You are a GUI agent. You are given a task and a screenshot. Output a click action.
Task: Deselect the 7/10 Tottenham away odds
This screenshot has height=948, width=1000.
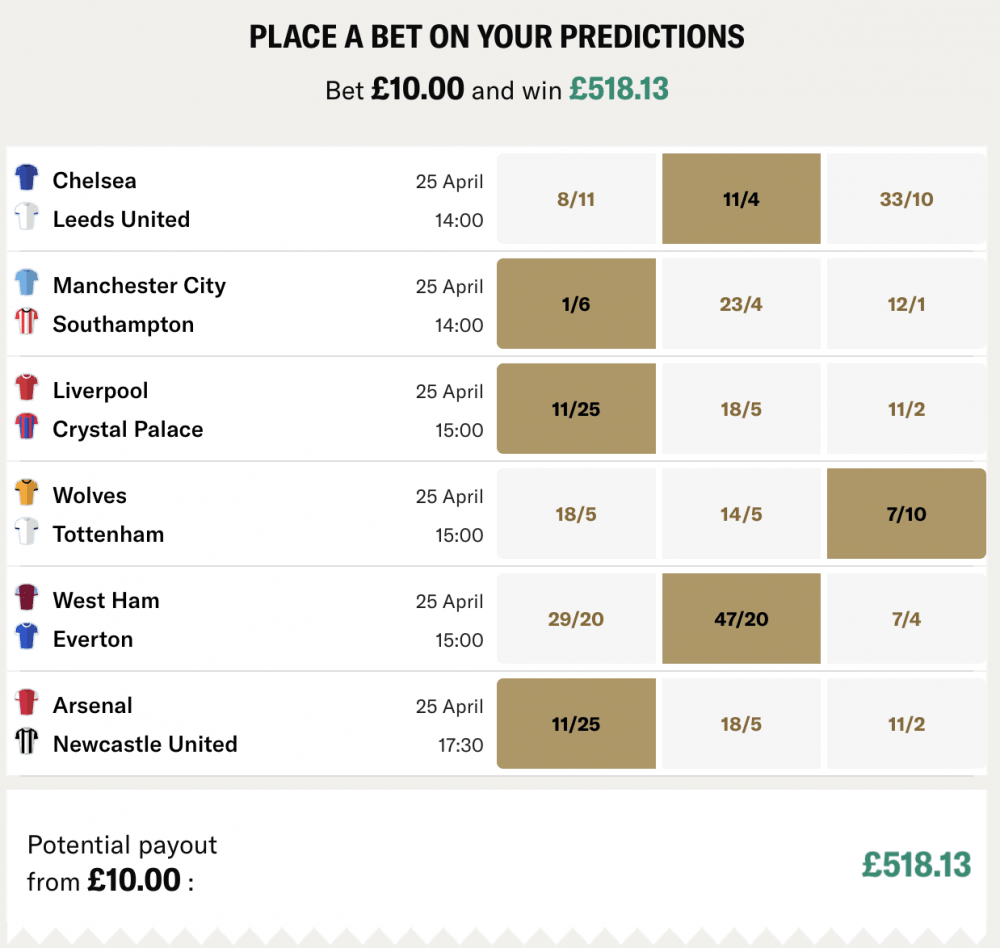click(x=906, y=513)
